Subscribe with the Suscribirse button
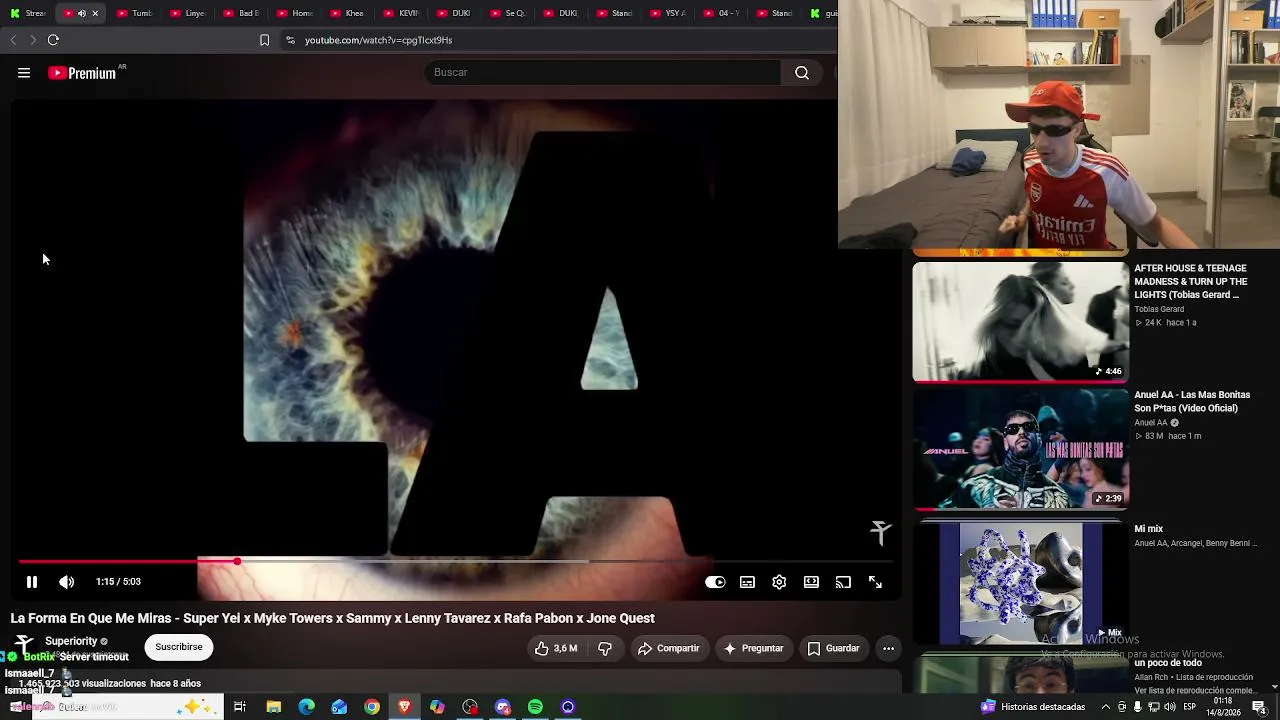Screen dimensions: 1280x720 [x=179, y=647]
